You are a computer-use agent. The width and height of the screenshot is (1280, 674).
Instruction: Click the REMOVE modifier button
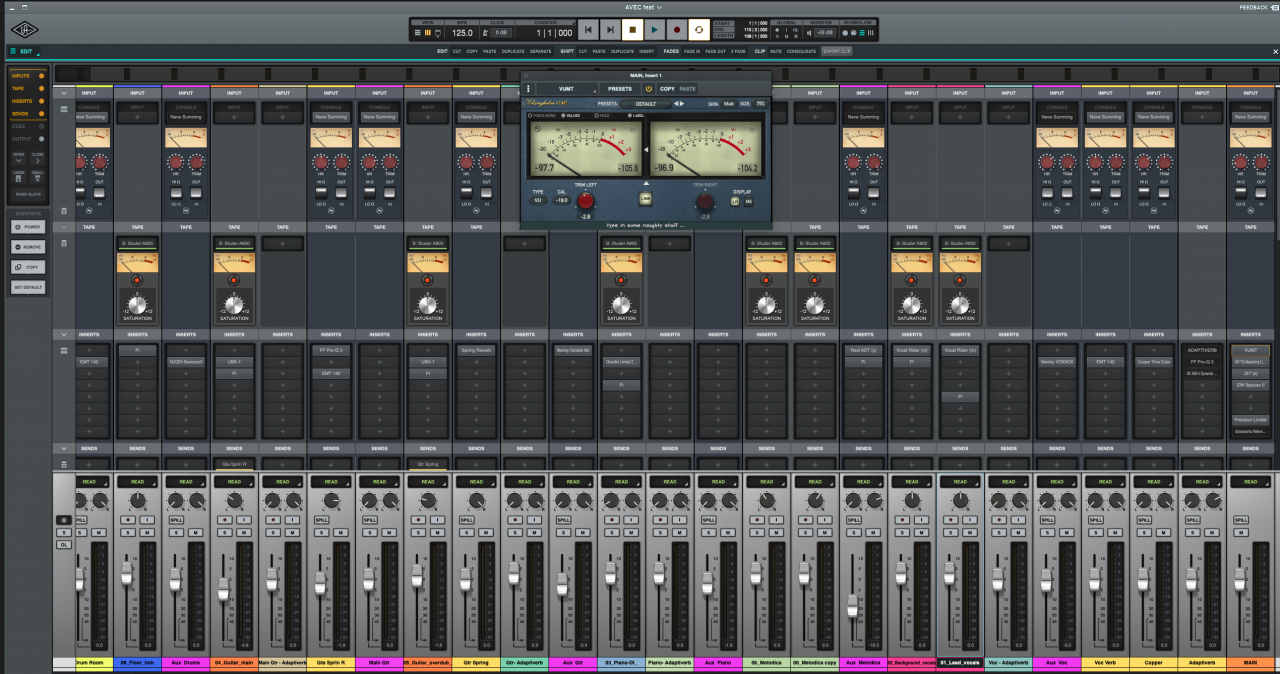pos(27,246)
